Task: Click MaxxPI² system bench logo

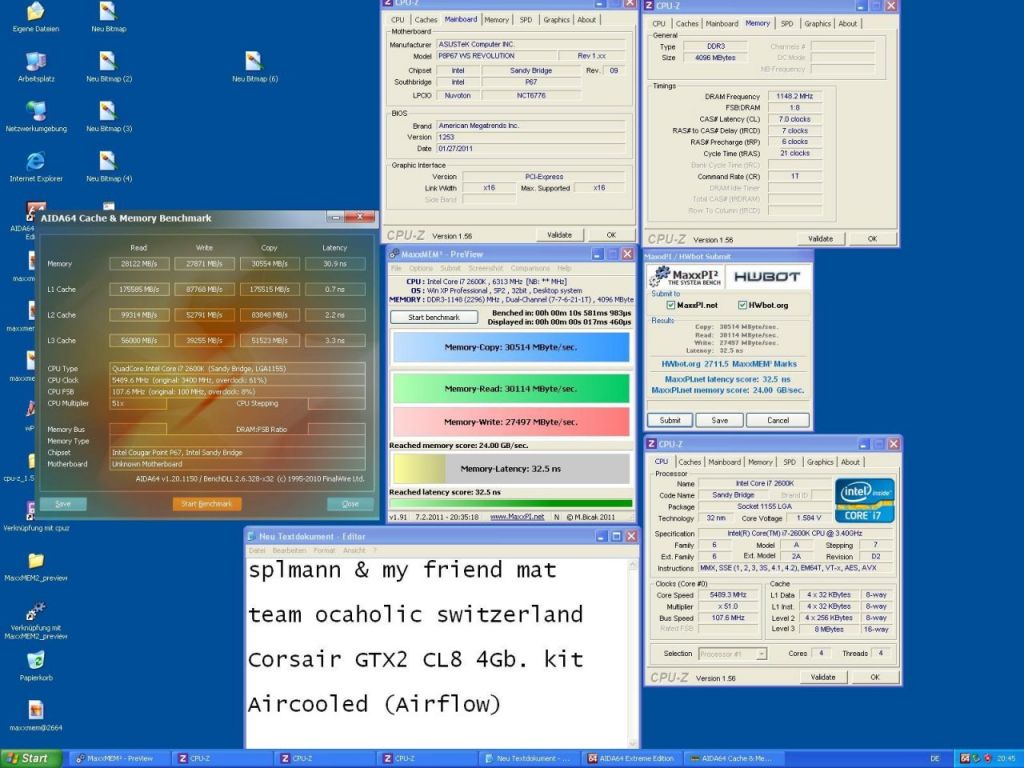Action: click(685, 277)
